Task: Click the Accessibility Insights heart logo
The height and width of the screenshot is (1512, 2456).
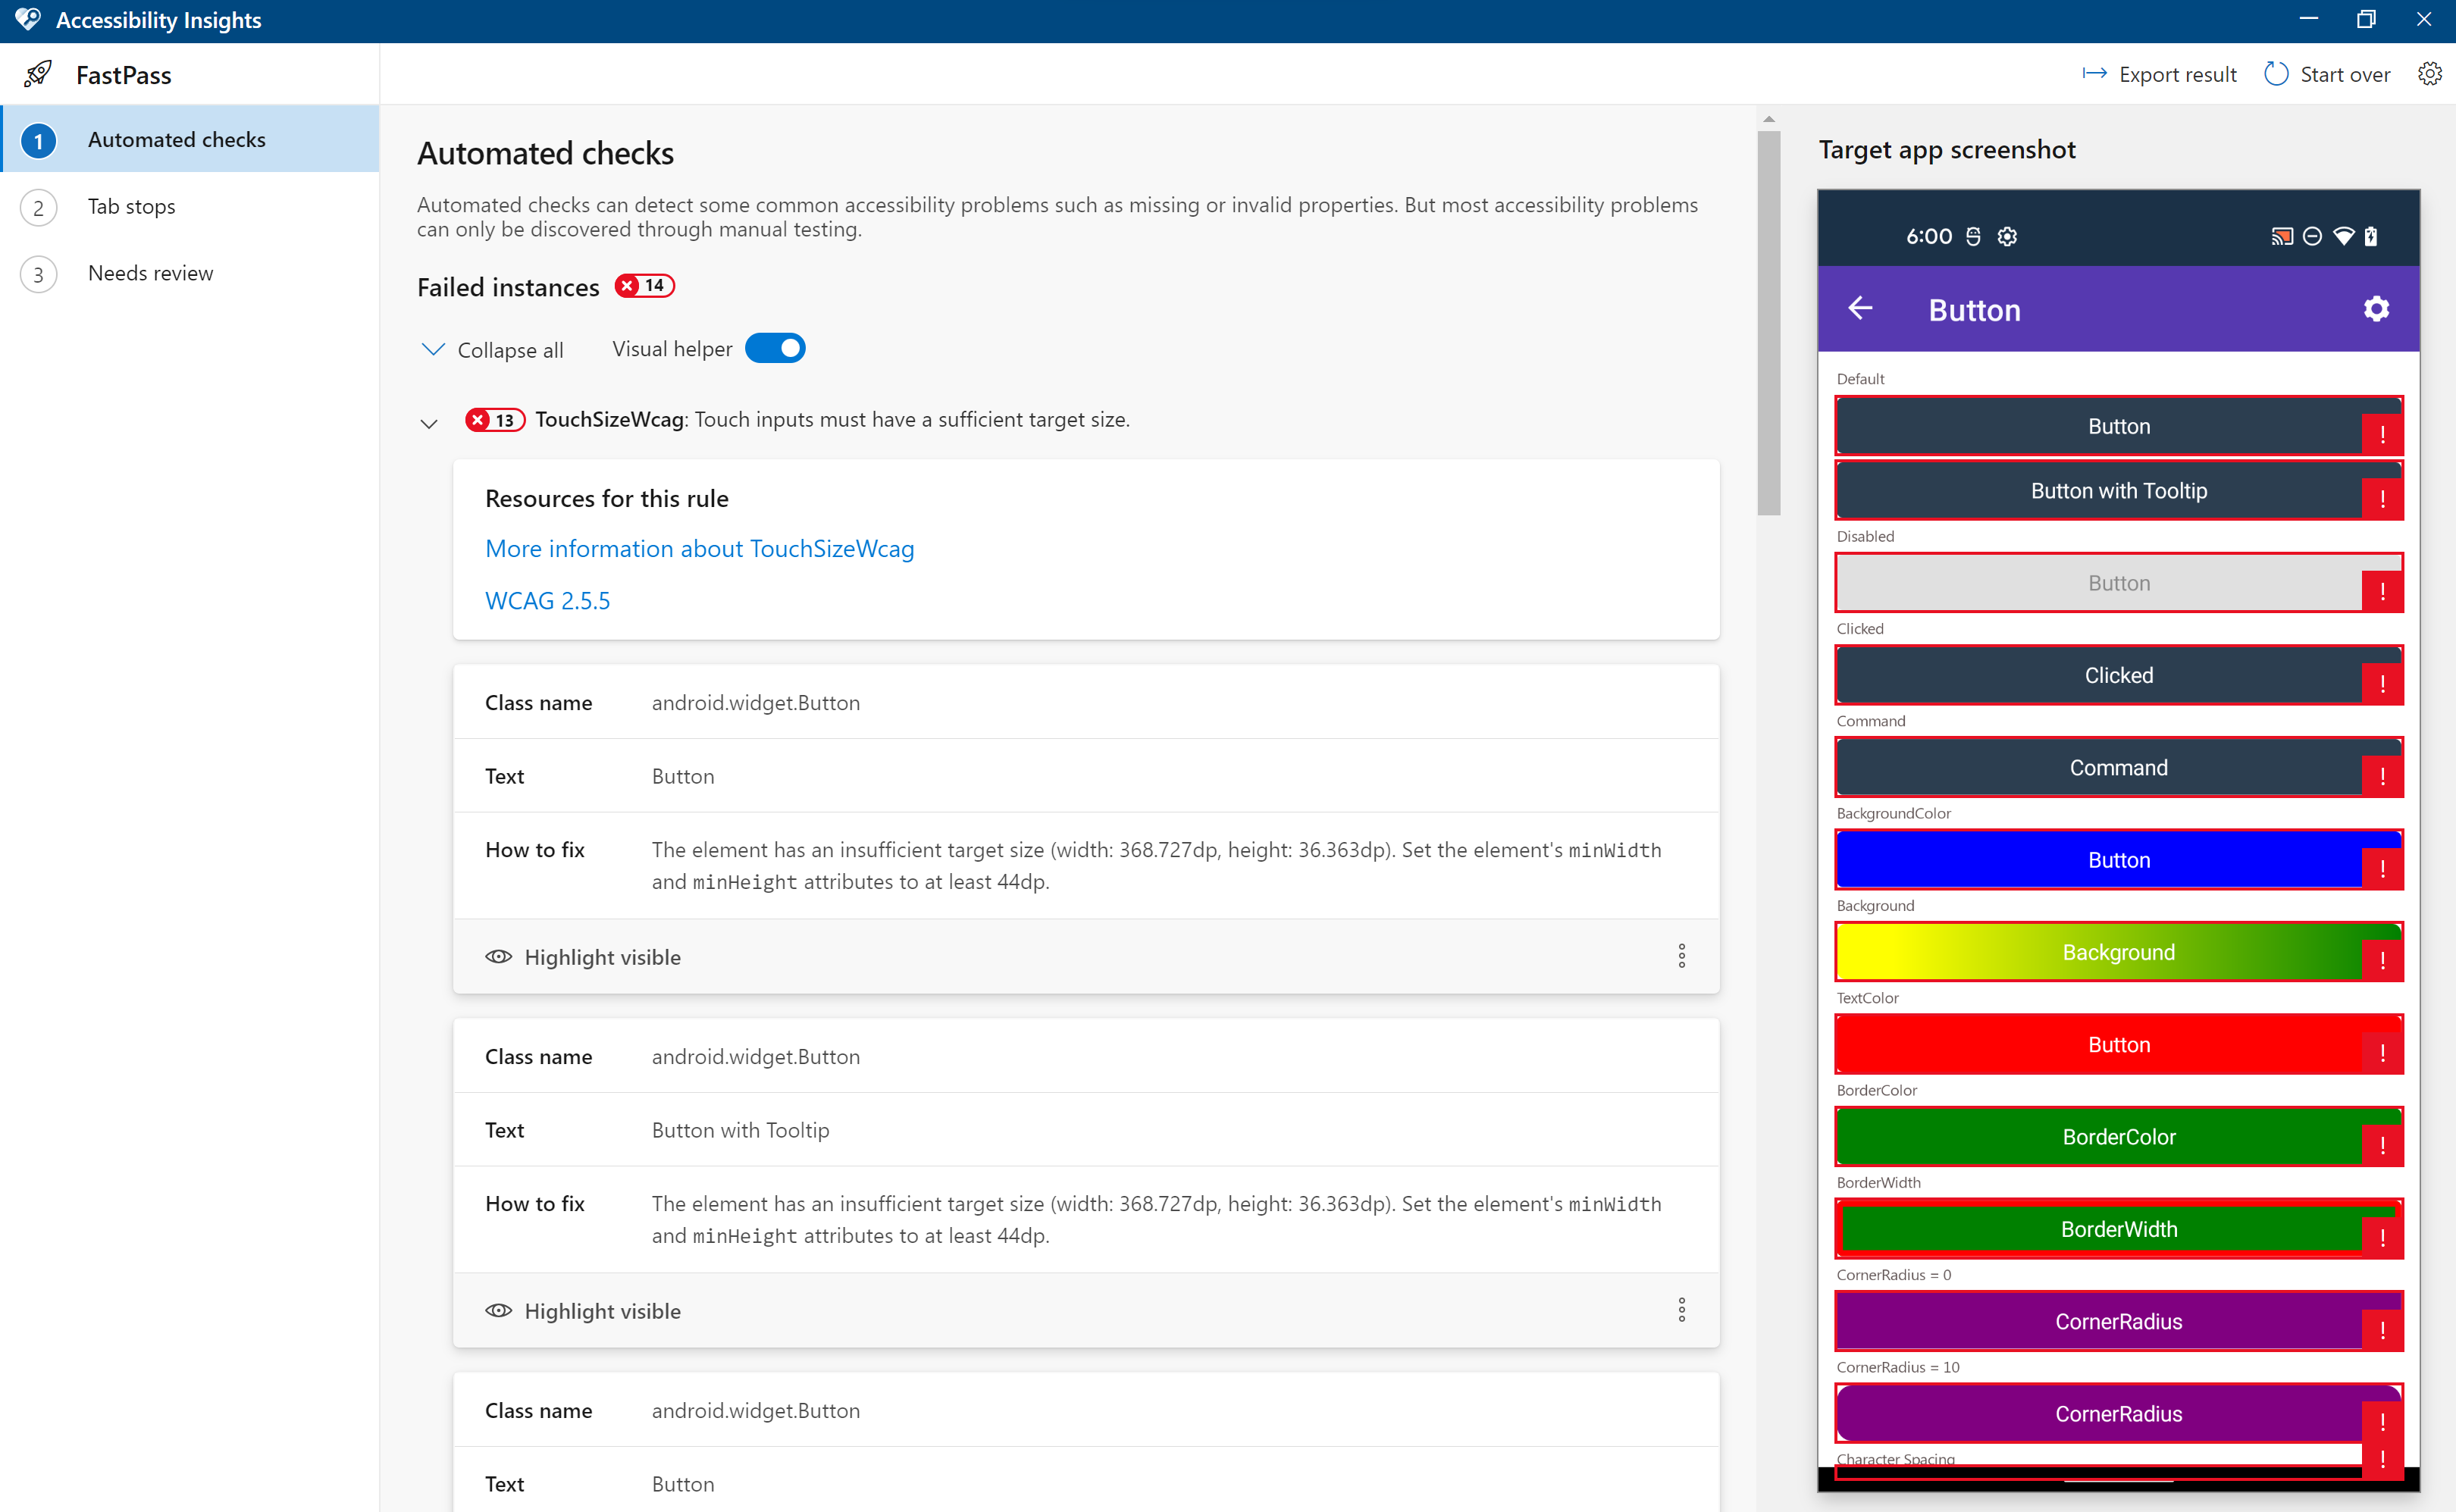Action: [x=28, y=20]
